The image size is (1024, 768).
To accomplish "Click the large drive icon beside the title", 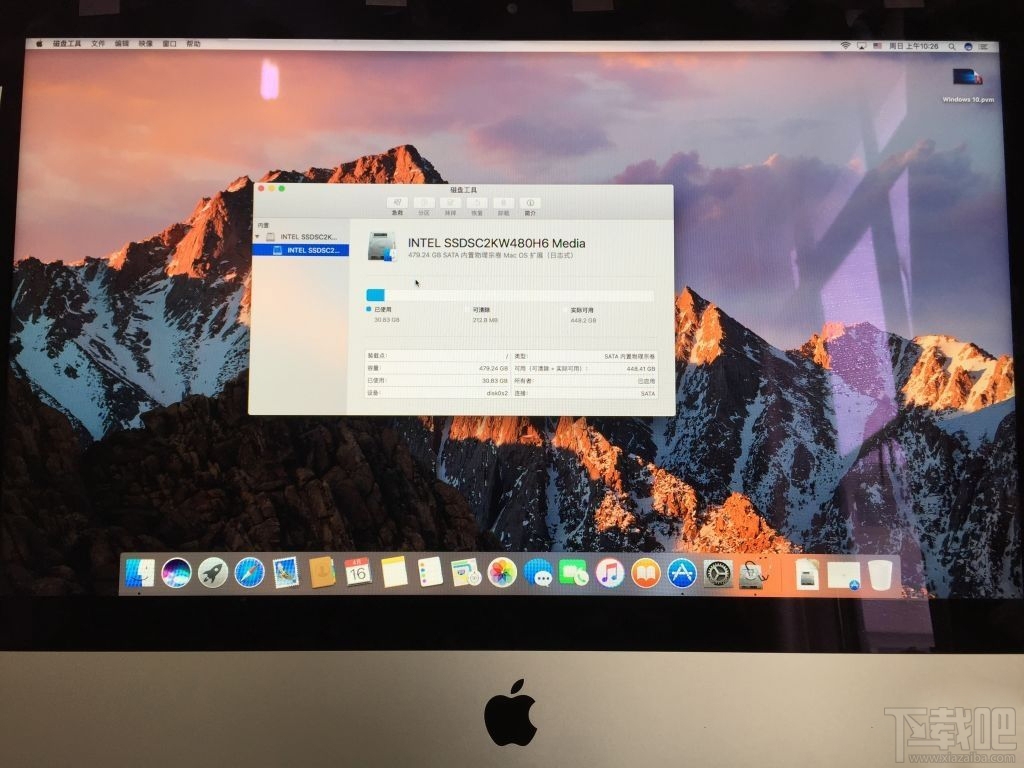I will tap(382, 247).
